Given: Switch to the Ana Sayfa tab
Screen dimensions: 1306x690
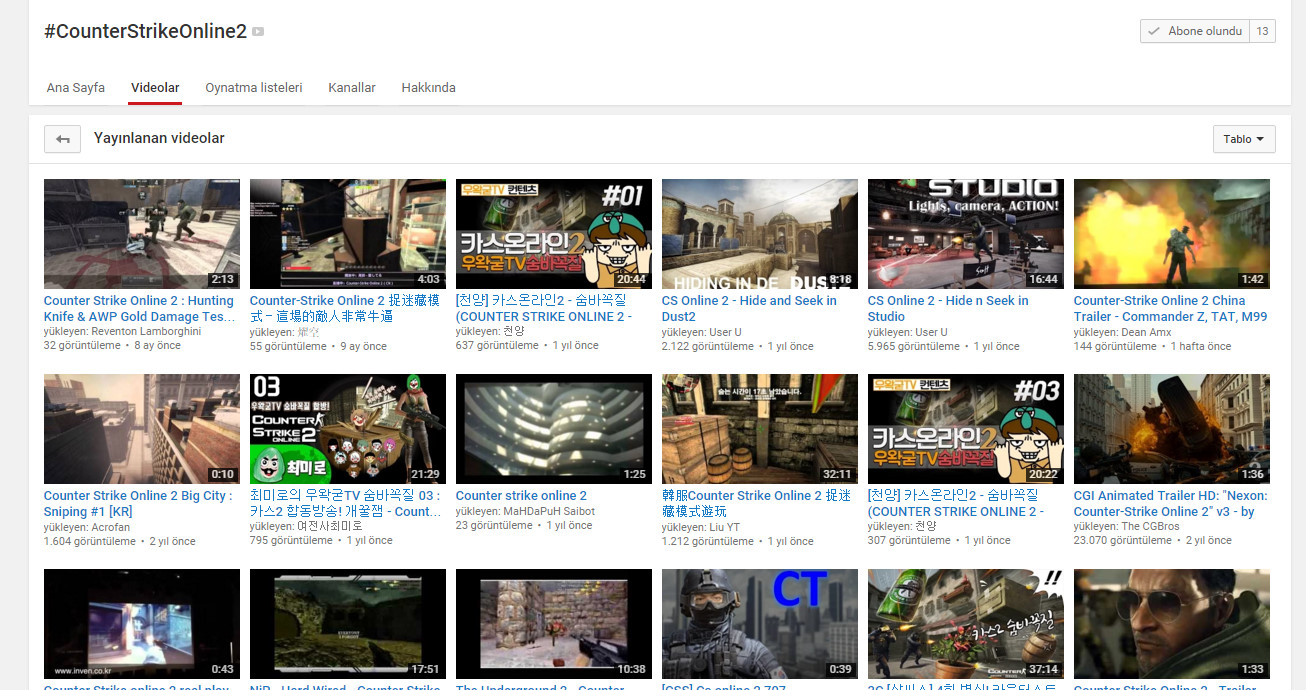Looking at the screenshot, I should coord(76,88).
